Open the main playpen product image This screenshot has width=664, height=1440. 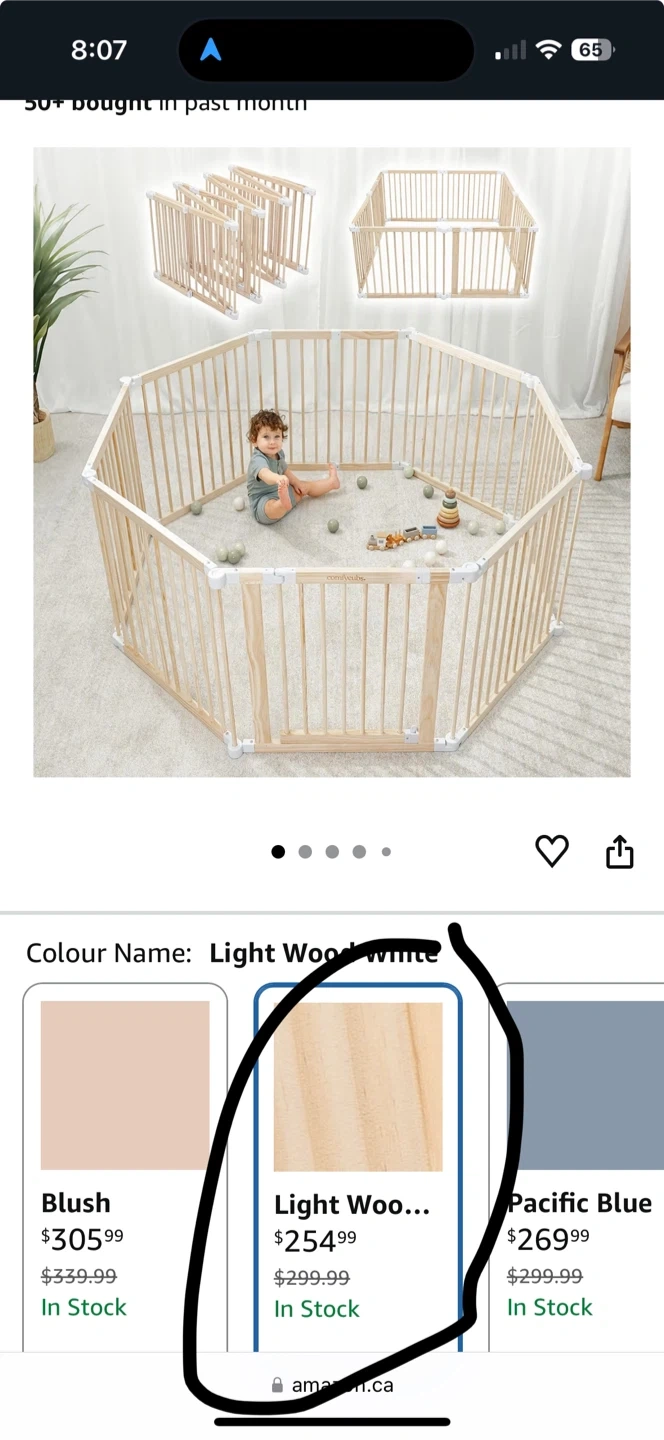pos(332,462)
